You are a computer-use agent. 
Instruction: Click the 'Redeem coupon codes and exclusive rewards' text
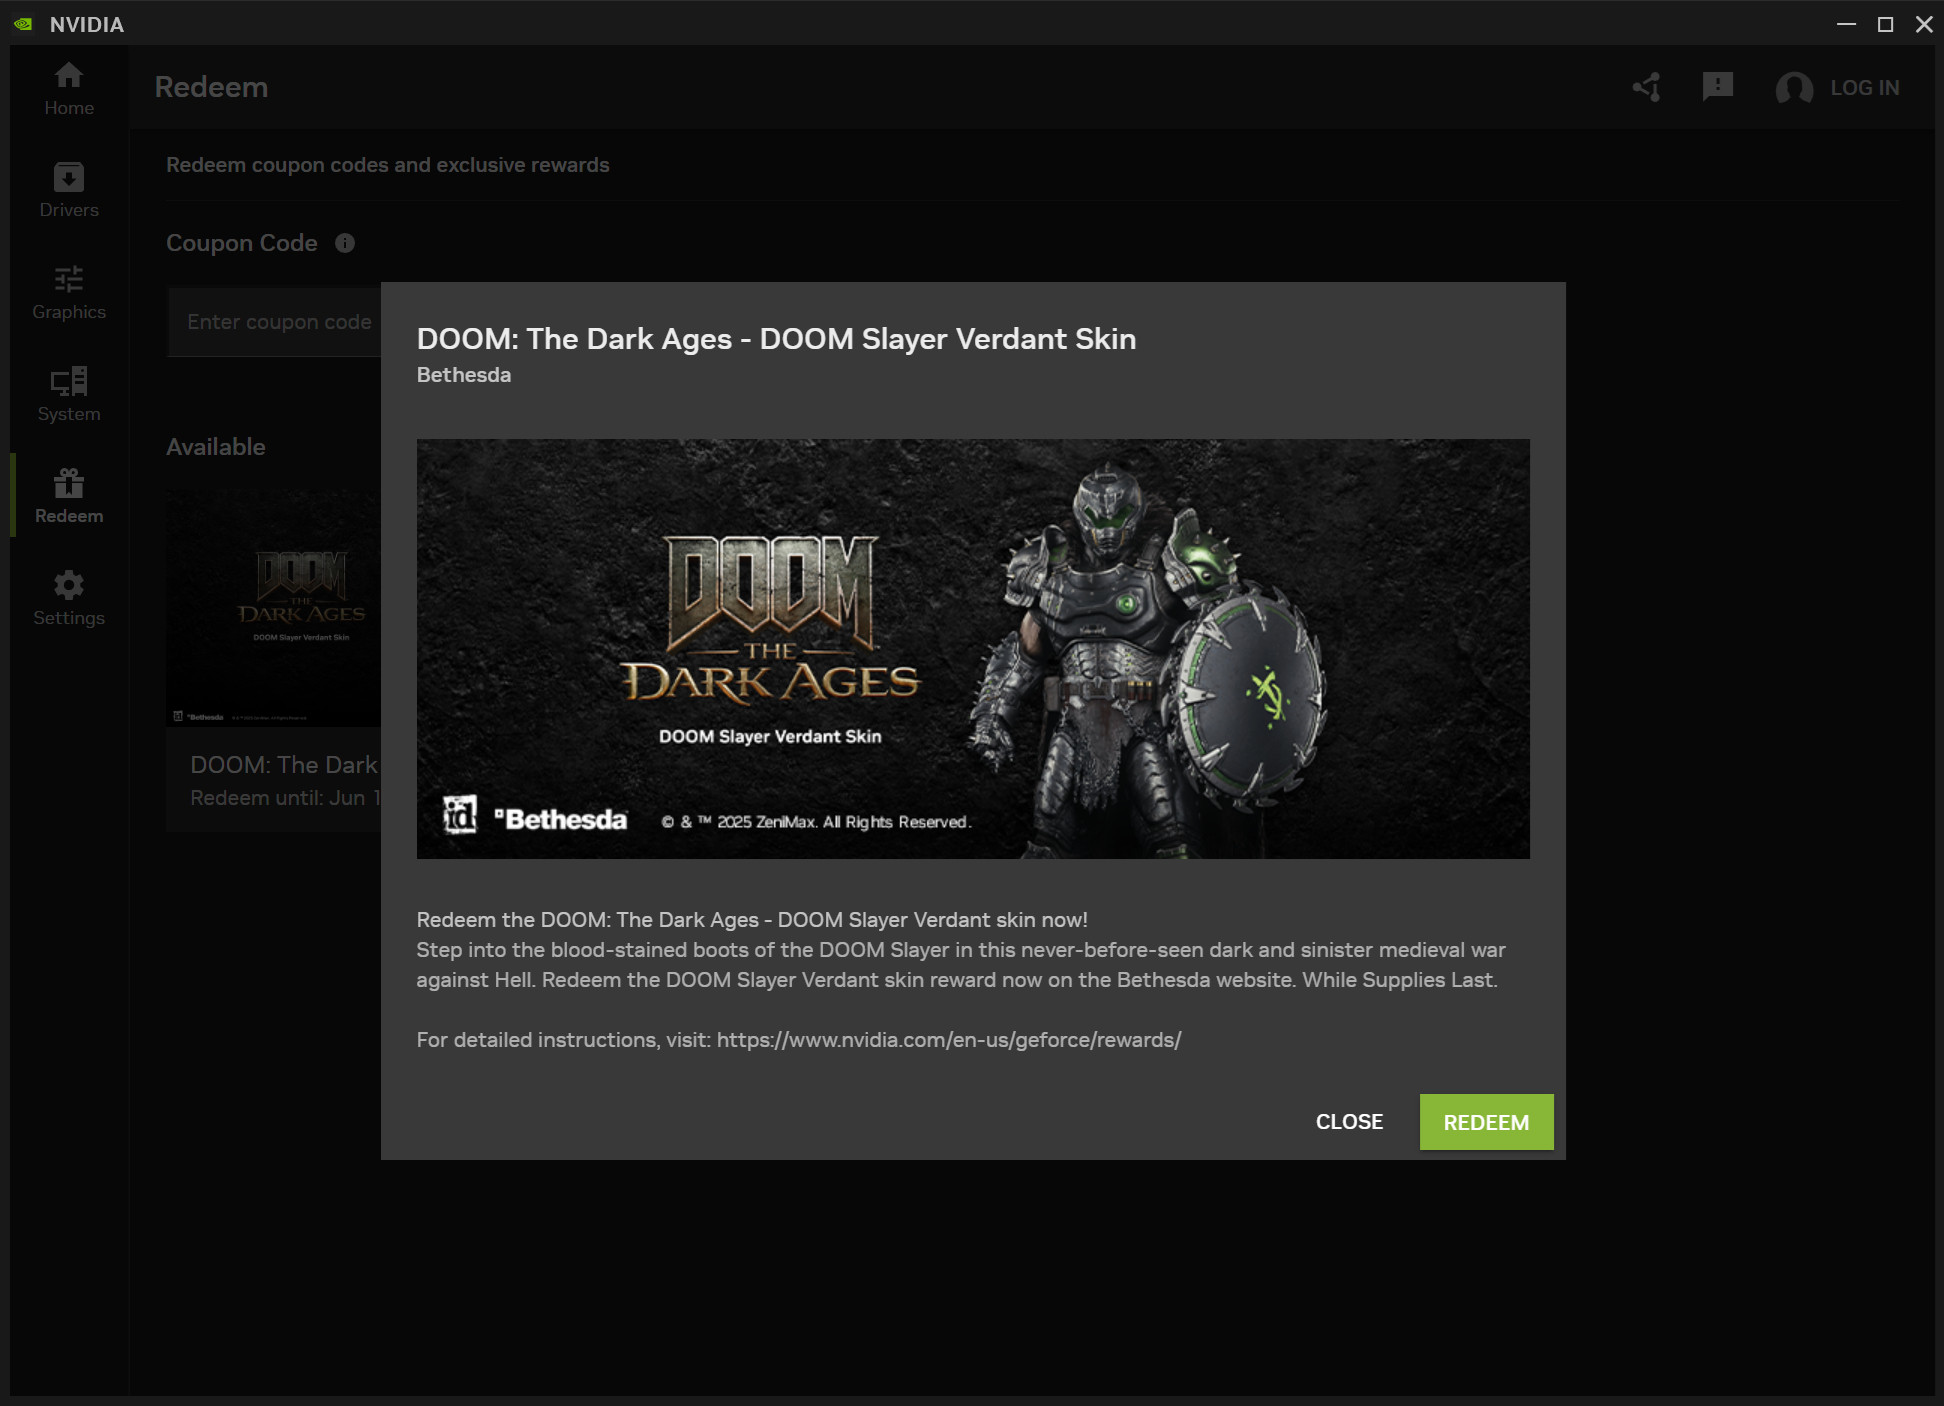tap(388, 165)
